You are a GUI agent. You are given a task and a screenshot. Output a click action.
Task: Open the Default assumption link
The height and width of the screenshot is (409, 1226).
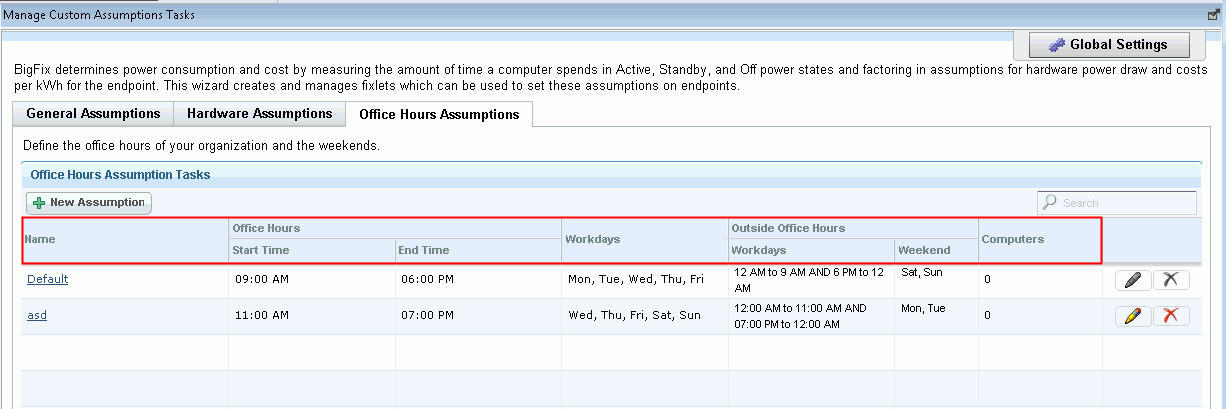(x=47, y=279)
